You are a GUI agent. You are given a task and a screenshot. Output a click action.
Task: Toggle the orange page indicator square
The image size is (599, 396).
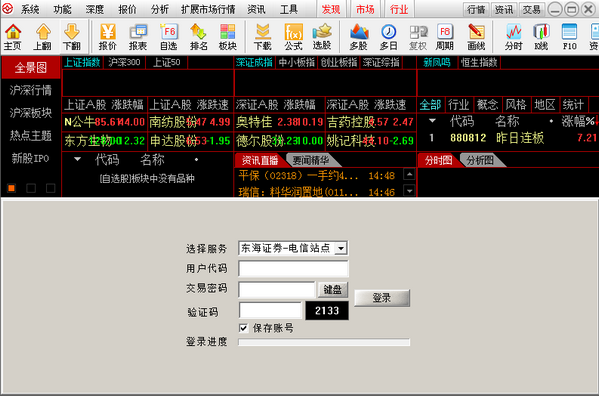(x=11, y=188)
